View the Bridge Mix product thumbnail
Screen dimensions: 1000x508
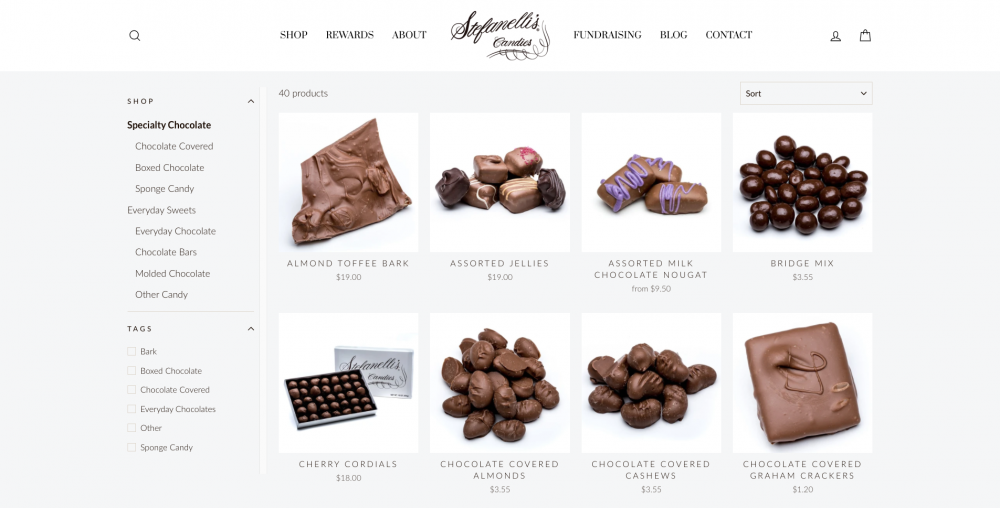point(802,182)
